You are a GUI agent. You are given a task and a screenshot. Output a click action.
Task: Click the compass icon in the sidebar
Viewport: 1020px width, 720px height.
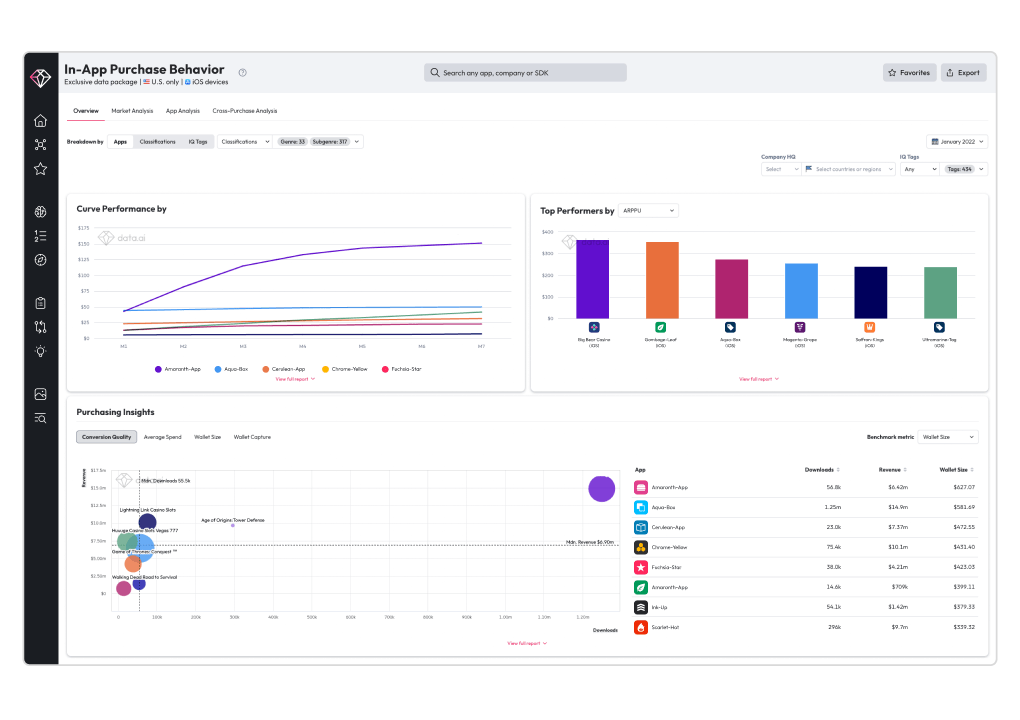click(x=40, y=260)
